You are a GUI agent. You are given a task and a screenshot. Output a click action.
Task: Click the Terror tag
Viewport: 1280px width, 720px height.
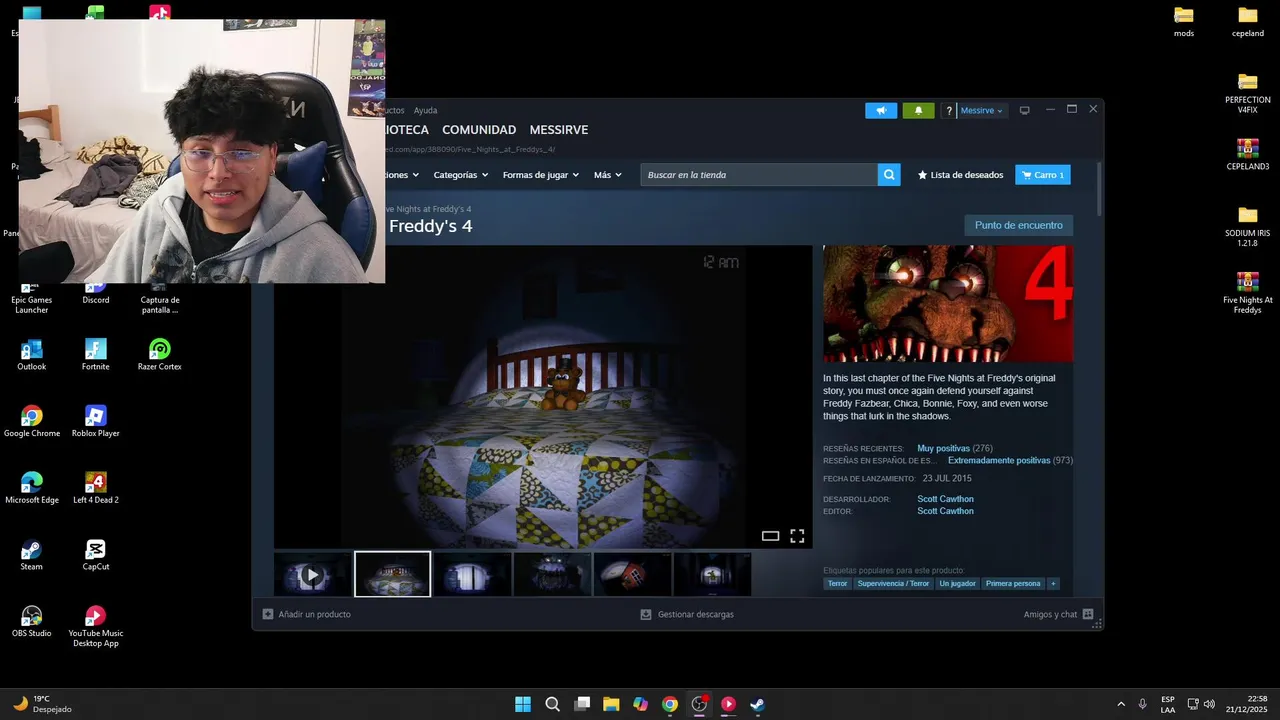click(837, 583)
